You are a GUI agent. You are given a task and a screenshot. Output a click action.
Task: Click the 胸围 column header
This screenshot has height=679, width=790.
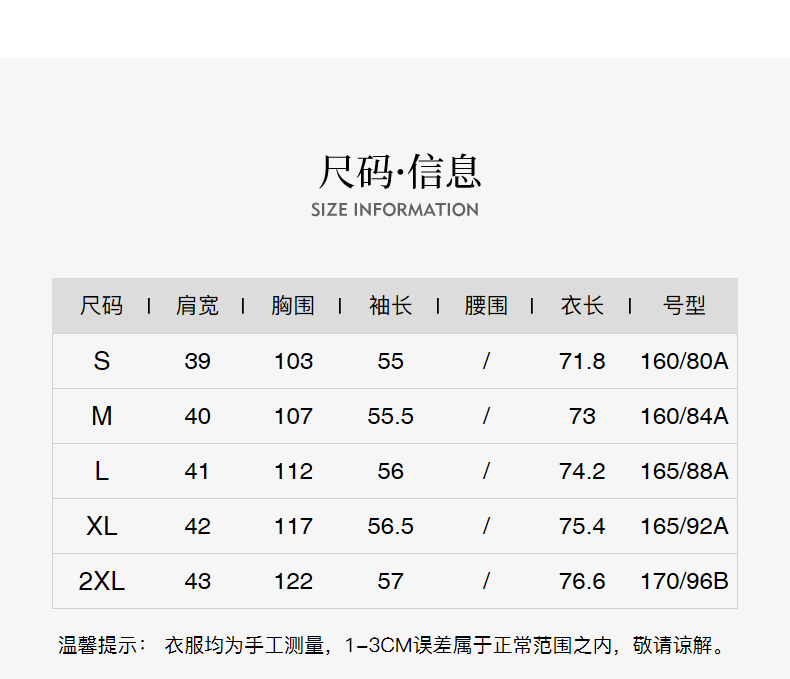pyautogui.click(x=293, y=306)
